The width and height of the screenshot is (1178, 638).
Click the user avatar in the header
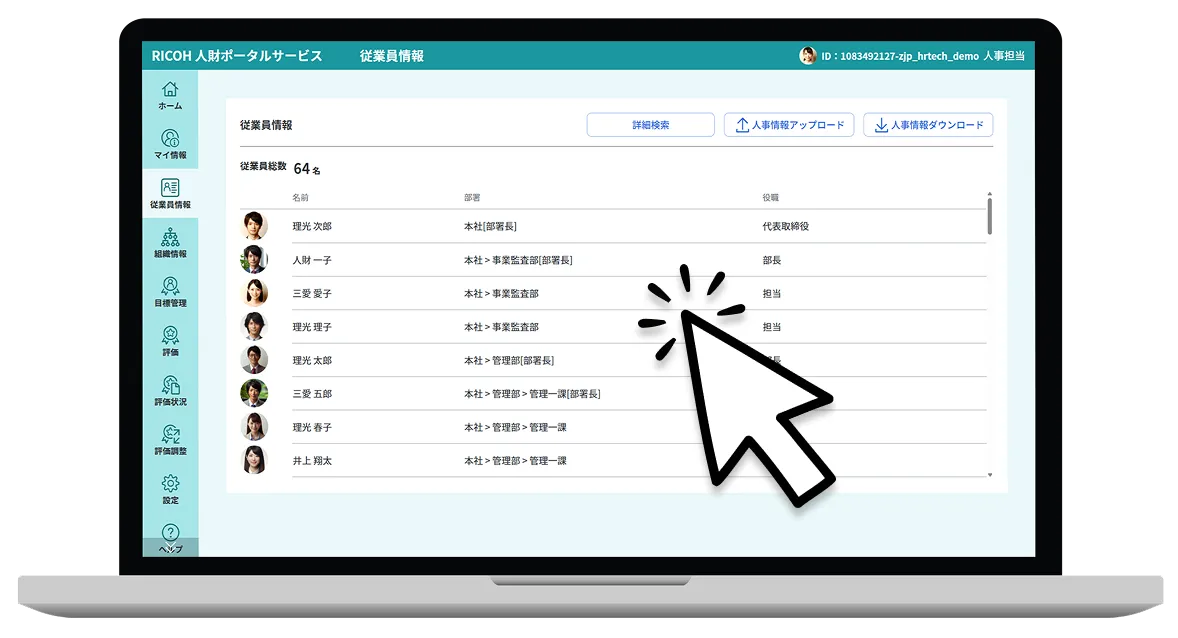point(808,56)
